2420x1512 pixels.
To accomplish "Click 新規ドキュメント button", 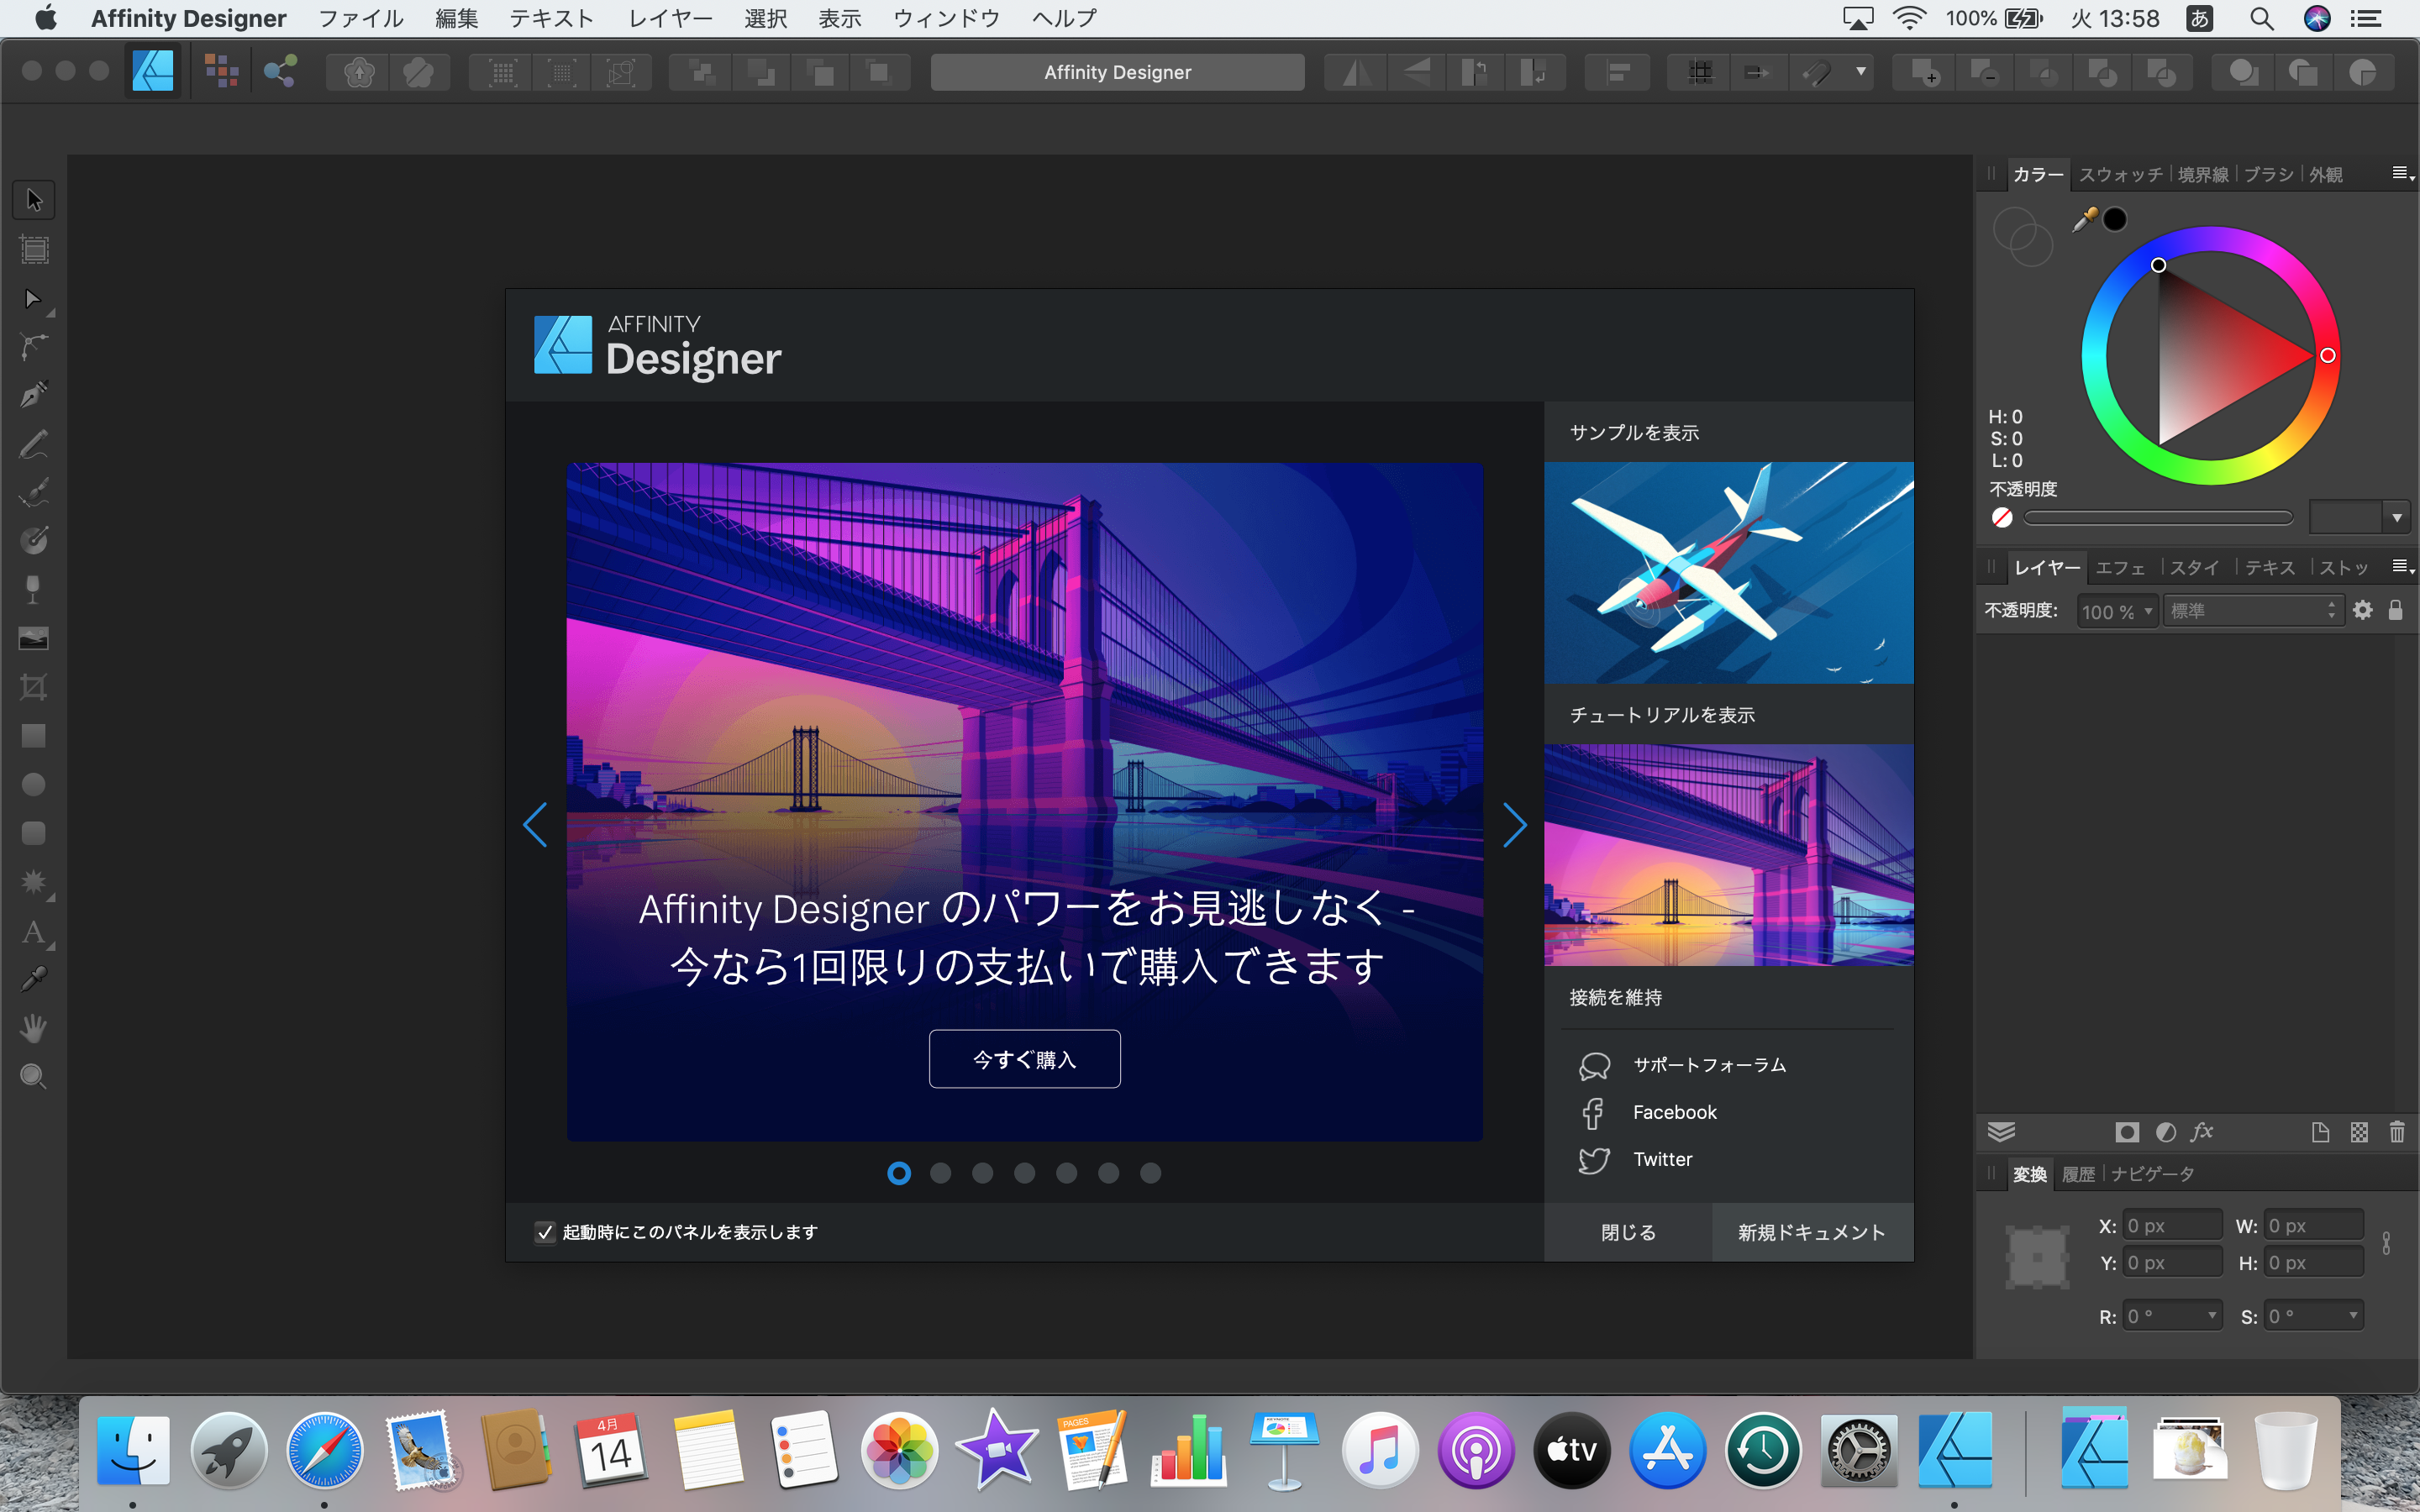I will tap(1810, 1231).
